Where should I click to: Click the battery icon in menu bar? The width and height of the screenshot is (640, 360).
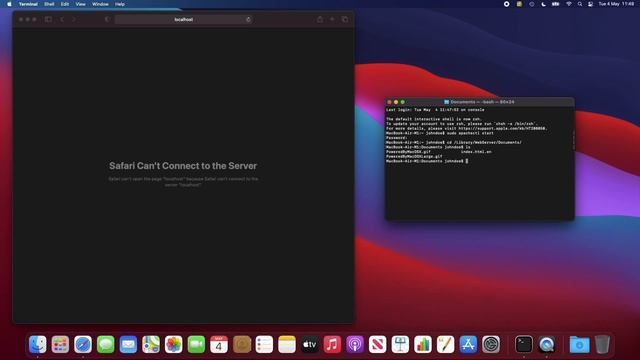click(x=556, y=4)
